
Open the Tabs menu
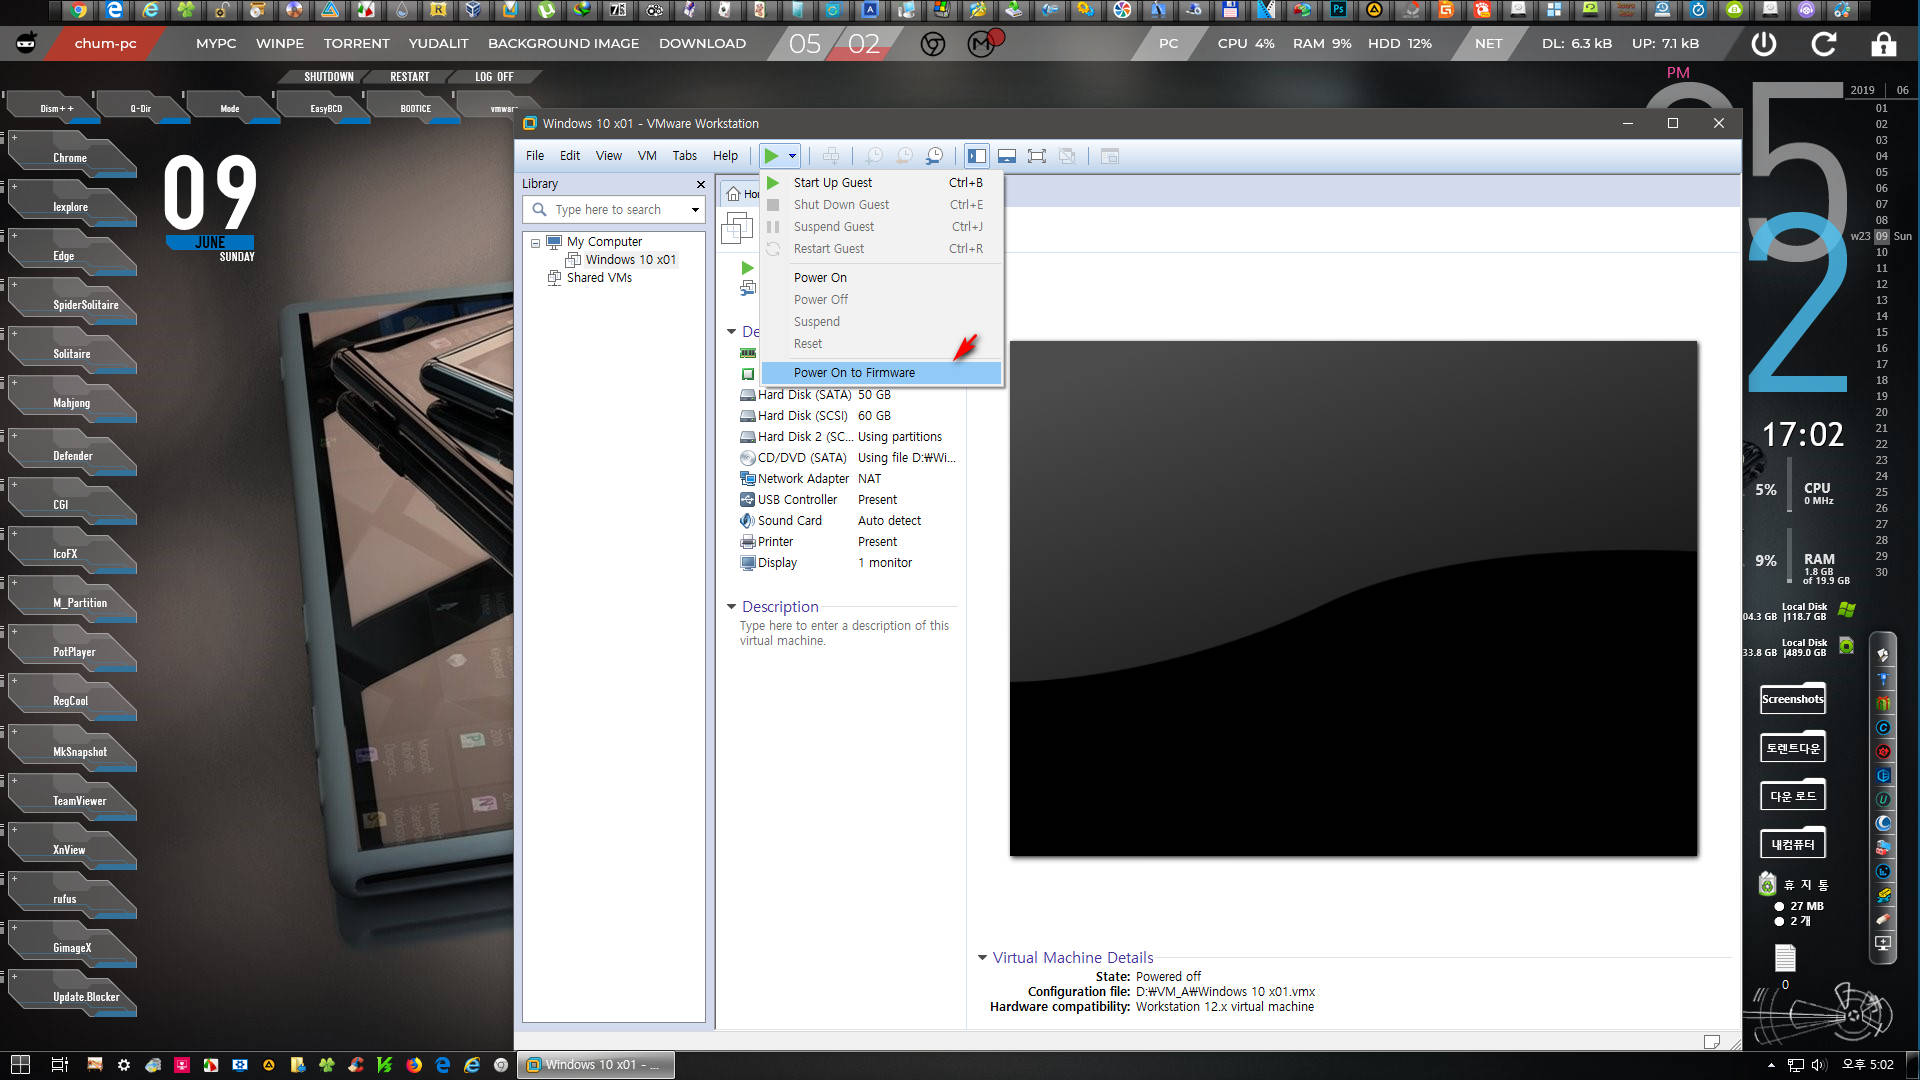coord(685,156)
